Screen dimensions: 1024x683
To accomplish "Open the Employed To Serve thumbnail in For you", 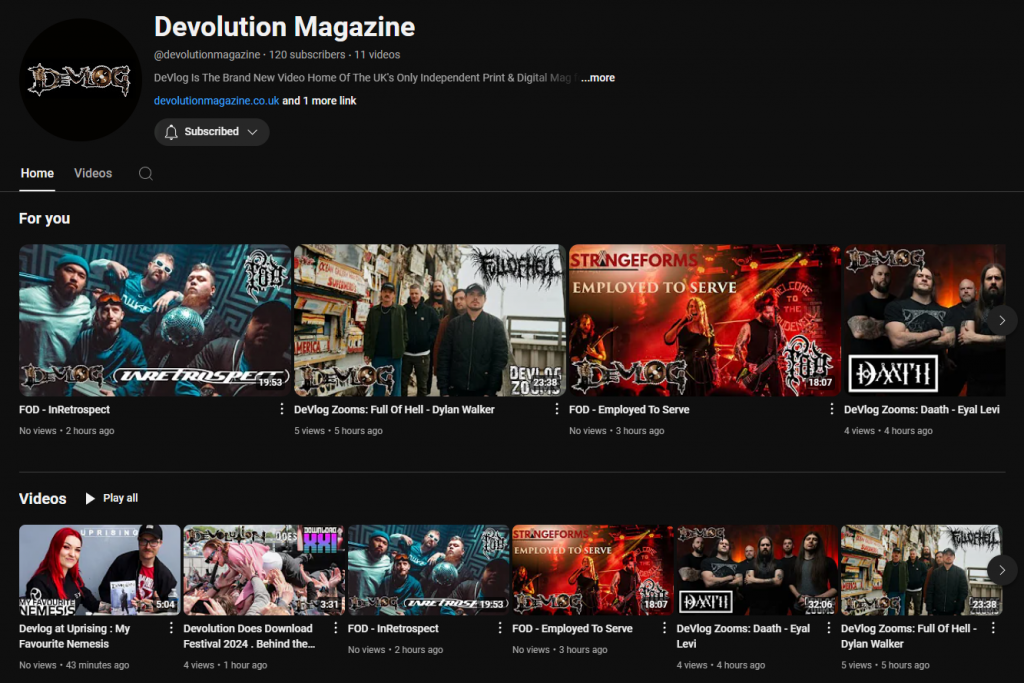I will tap(703, 320).
